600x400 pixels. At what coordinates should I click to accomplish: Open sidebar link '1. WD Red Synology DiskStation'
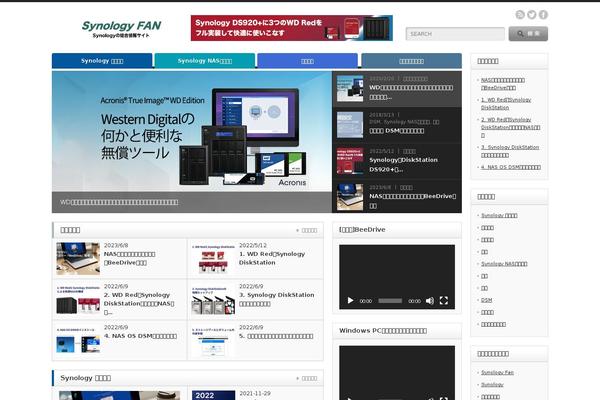click(x=506, y=104)
